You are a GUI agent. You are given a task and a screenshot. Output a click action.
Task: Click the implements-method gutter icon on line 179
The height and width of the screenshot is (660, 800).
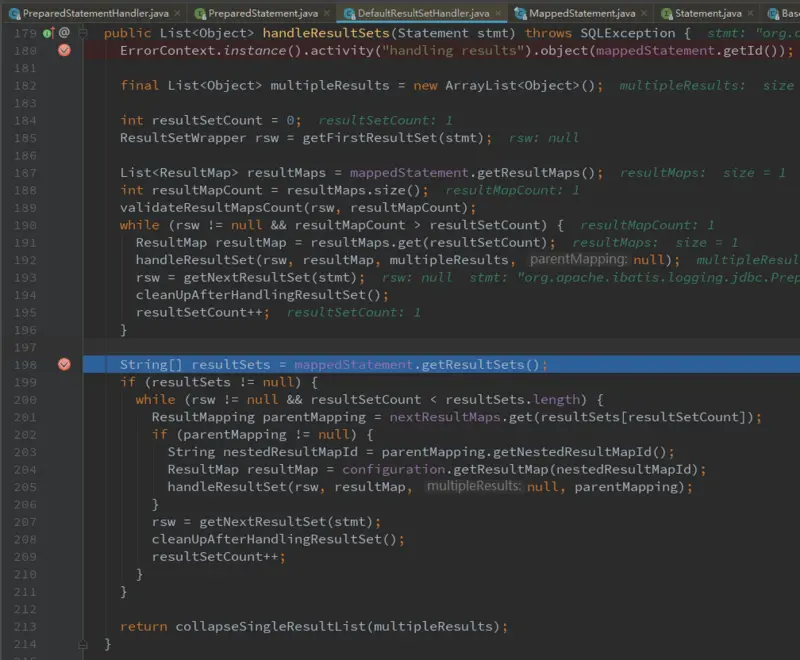coord(48,33)
